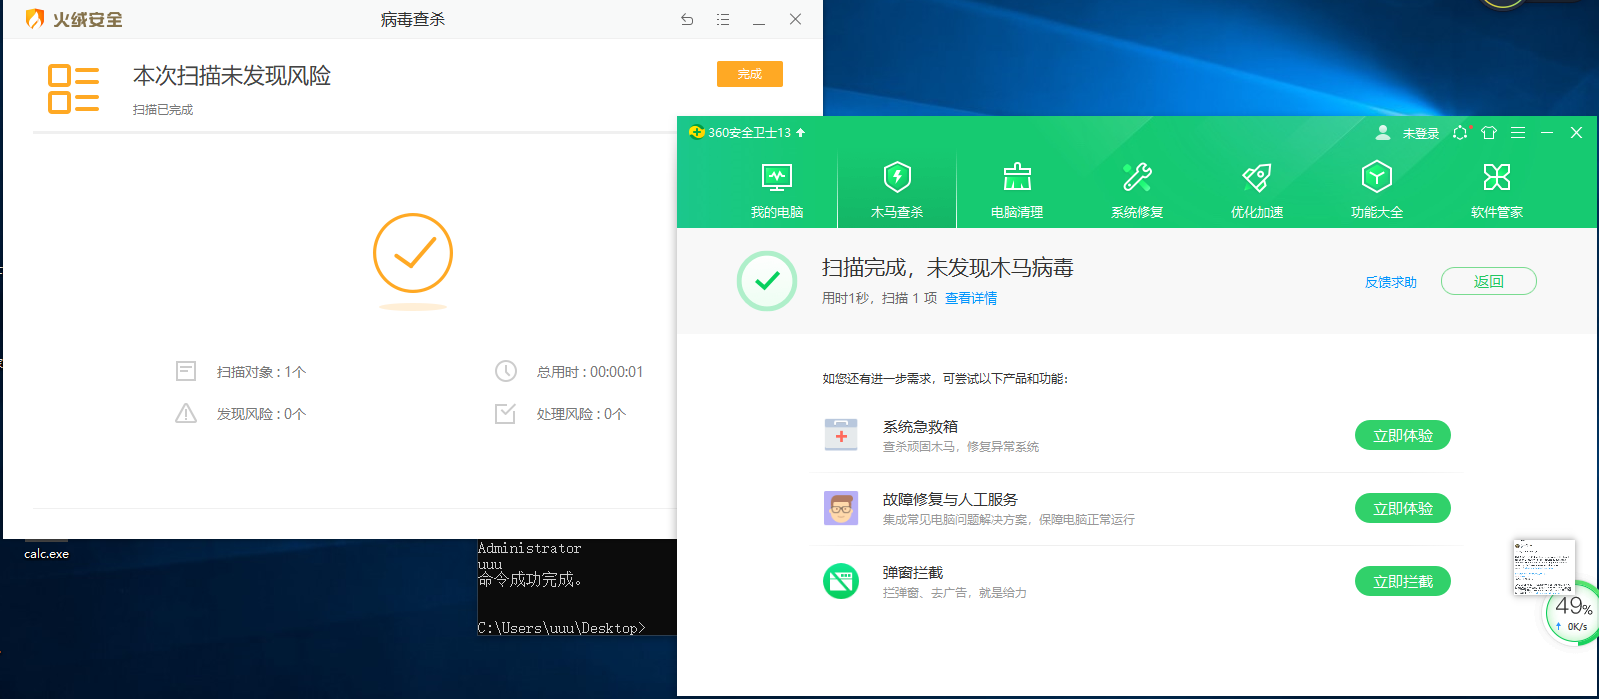Screen dimensions: 1599x699
Task: Open the Huorong title bar menu icon
Action: coord(723,19)
